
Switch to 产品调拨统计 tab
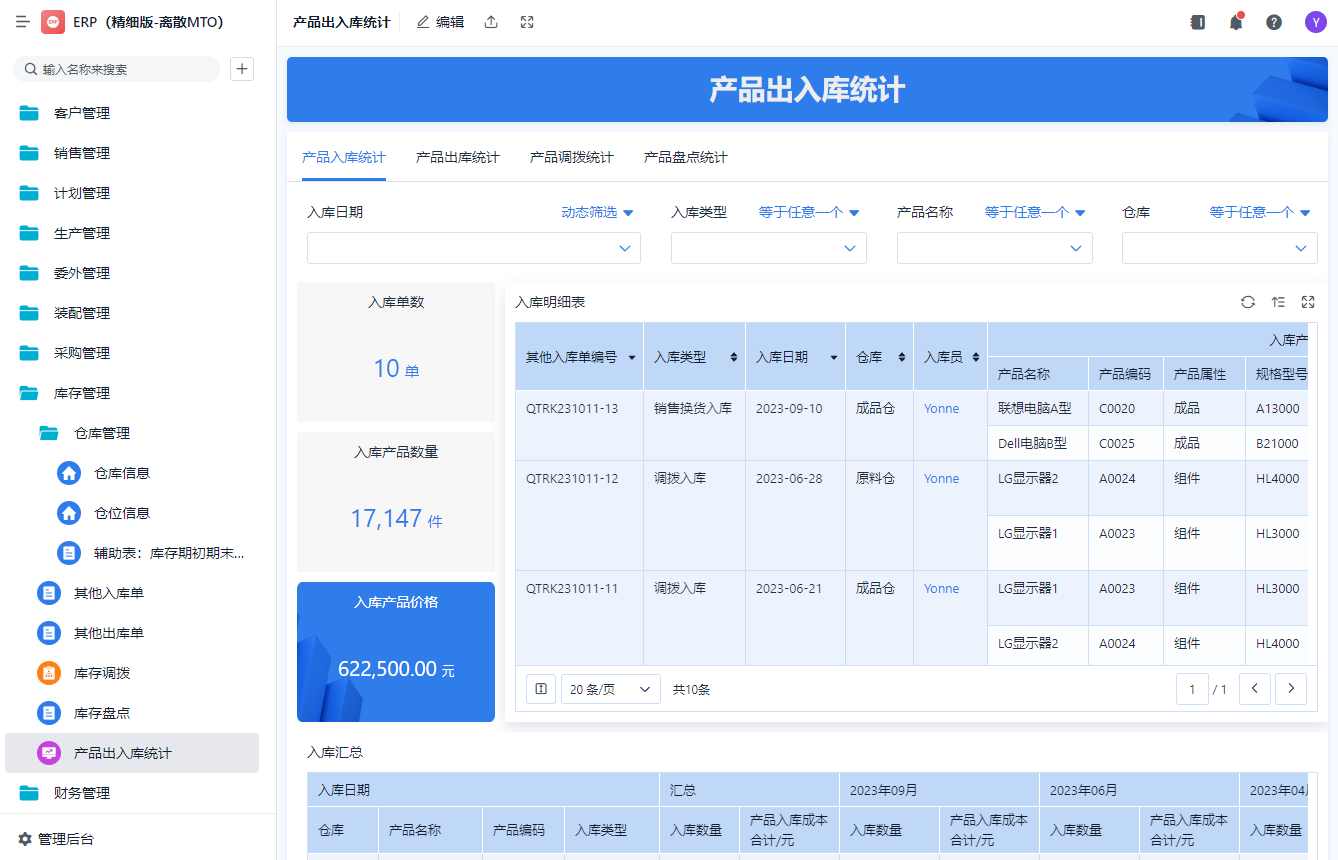pyautogui.click(x=572, y=157)
